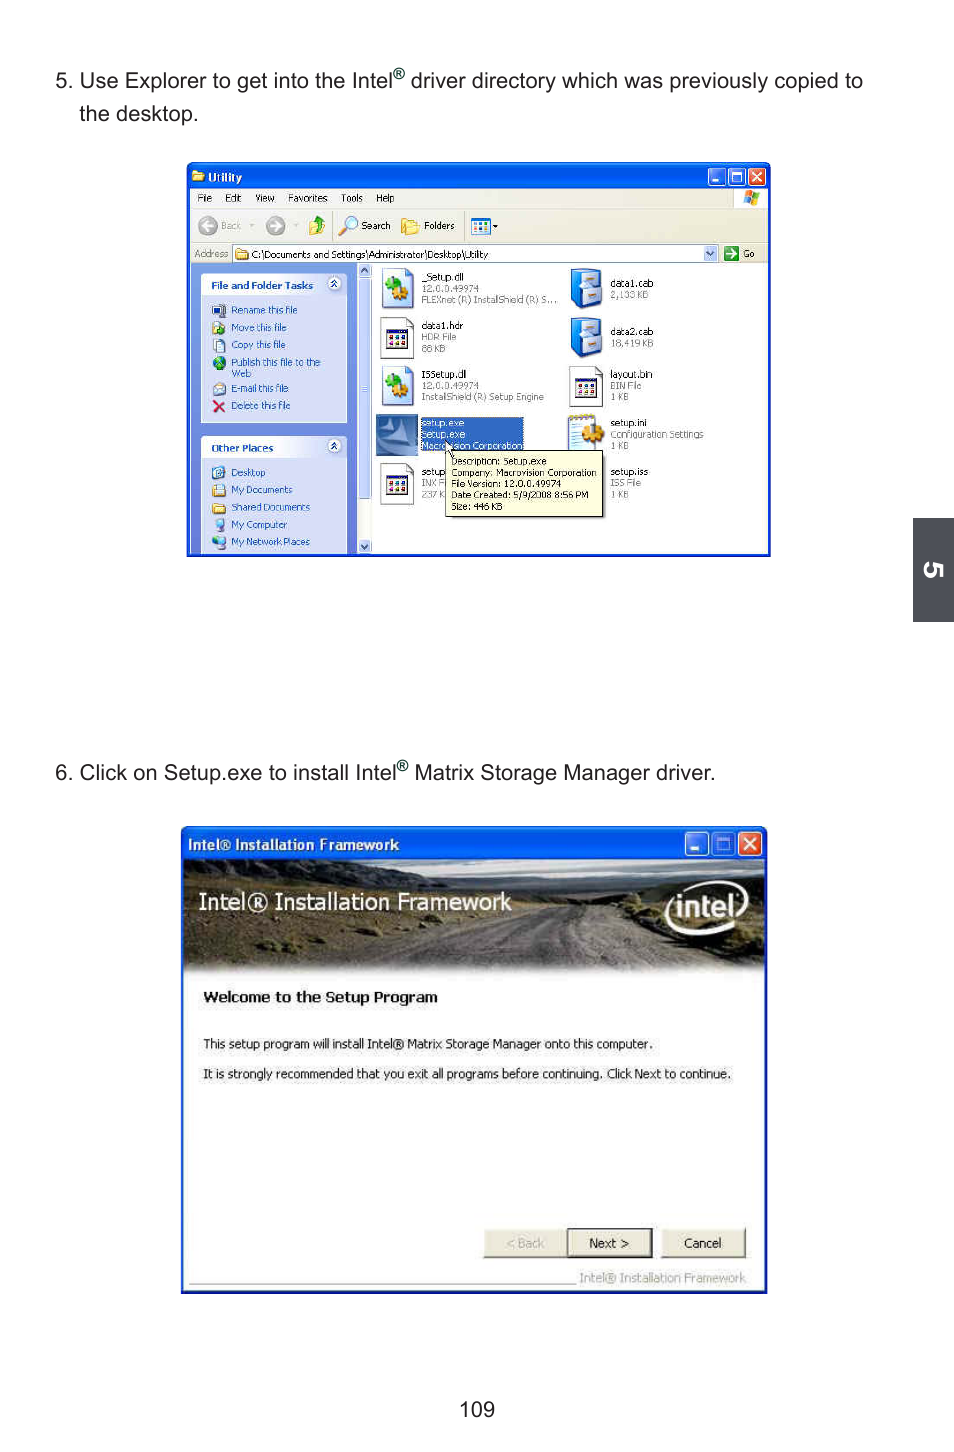Open the File menu
954x1452 pixels.
click(205, 198)
